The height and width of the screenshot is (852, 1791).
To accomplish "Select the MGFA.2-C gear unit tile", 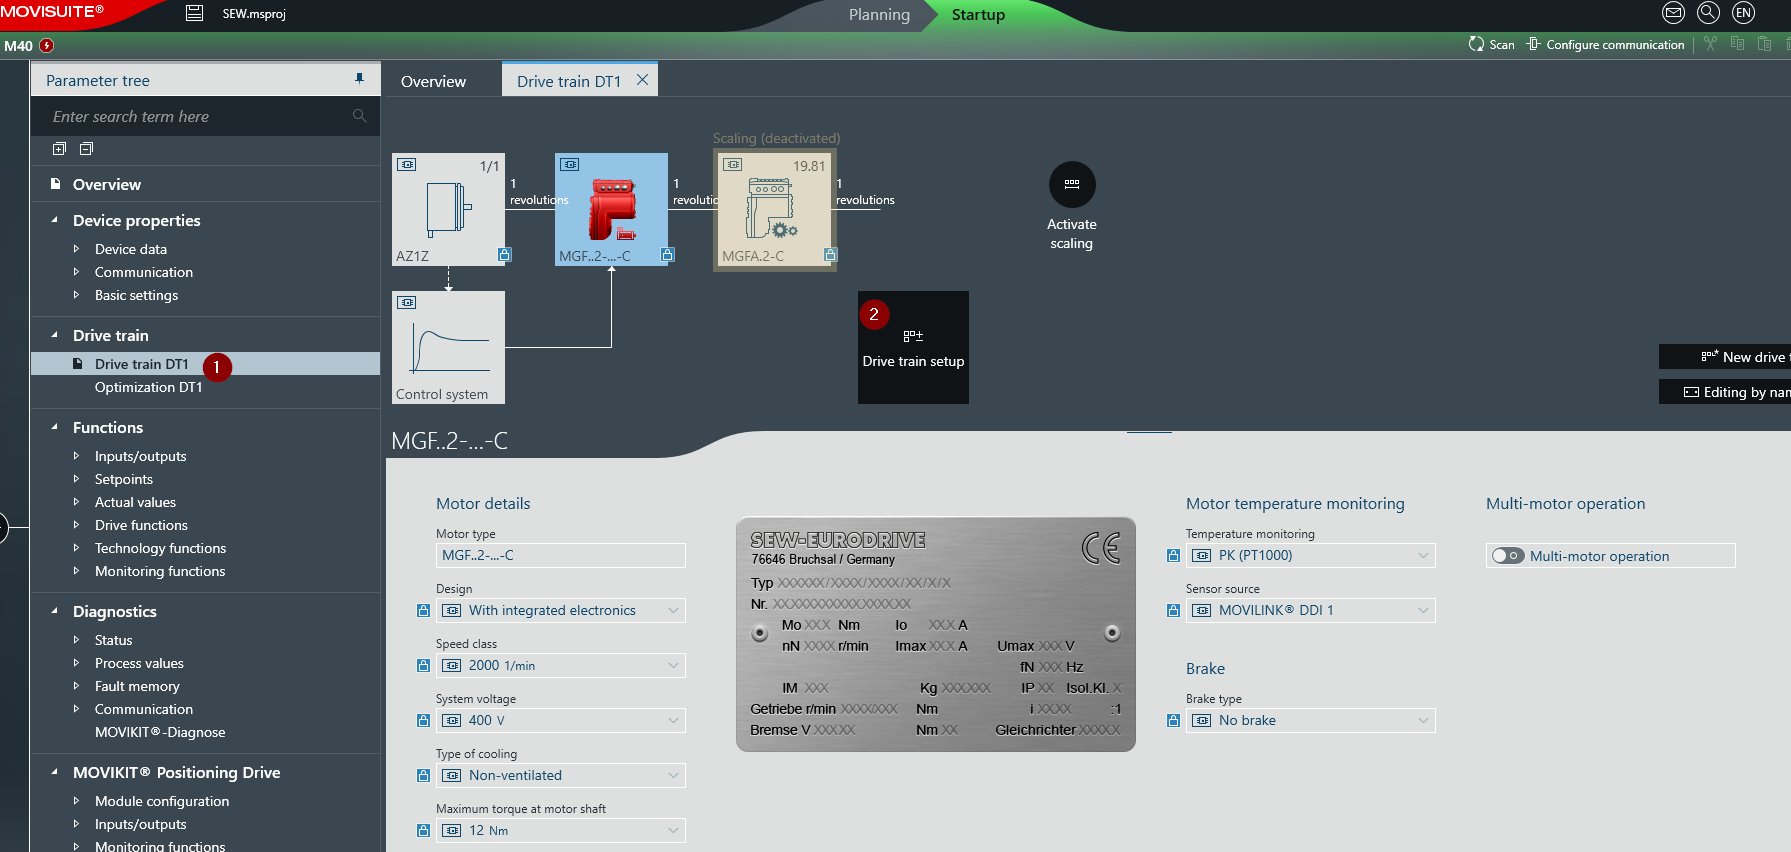I will pyautogui.click(x=775, y=209).
